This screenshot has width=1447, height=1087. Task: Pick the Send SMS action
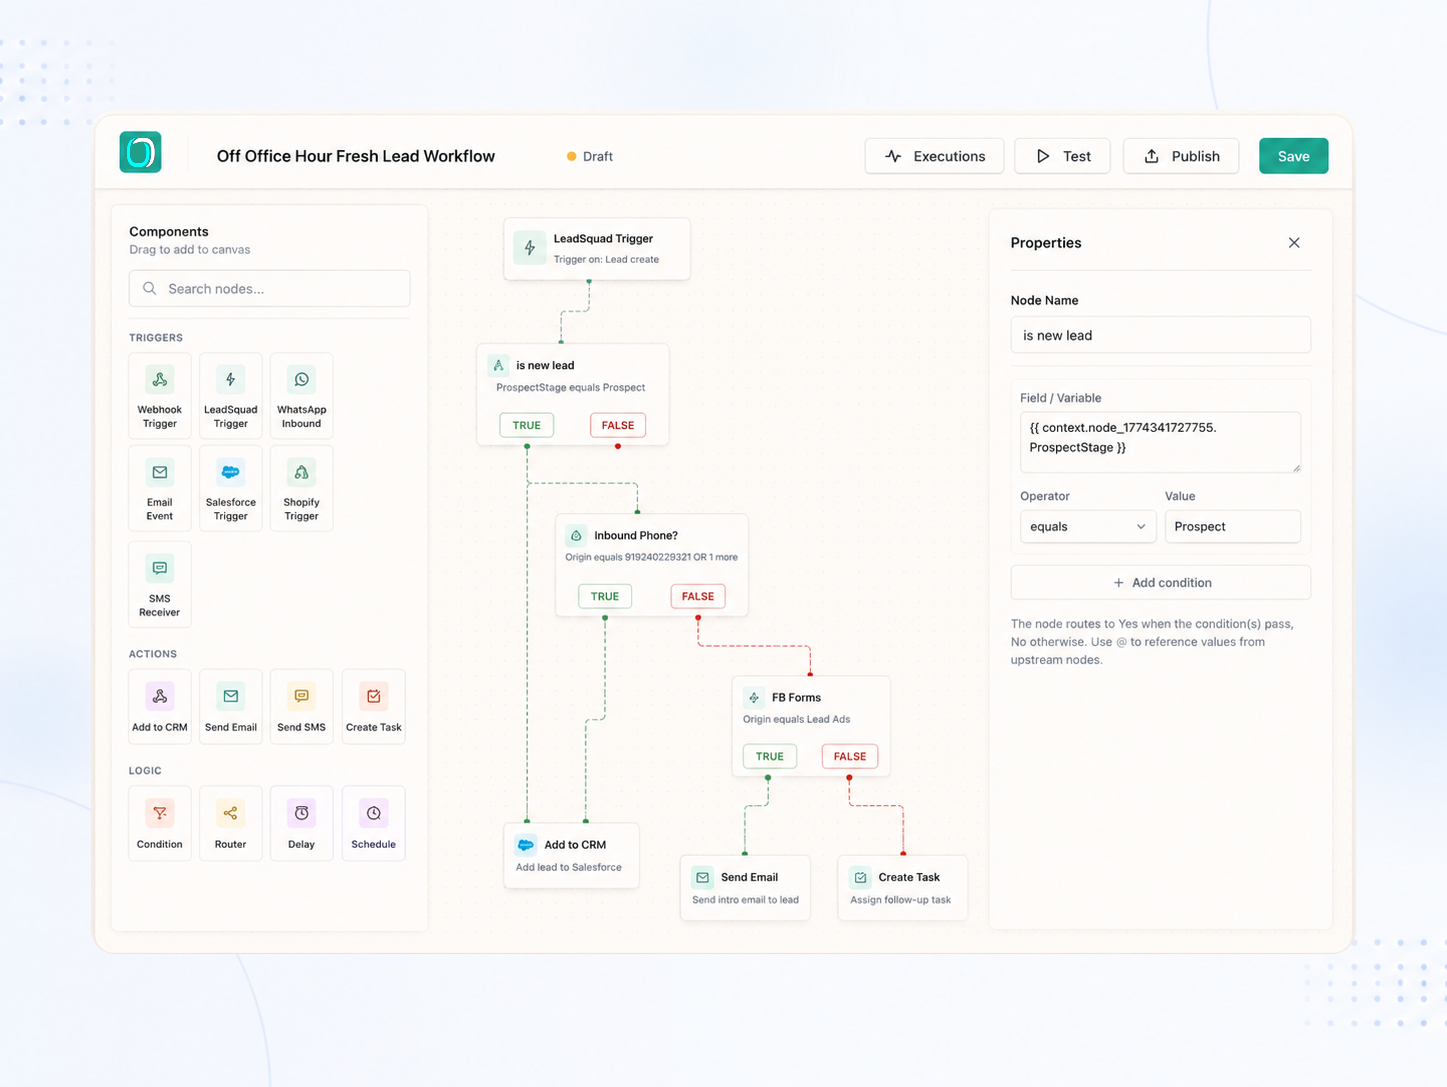click(301, 707)
